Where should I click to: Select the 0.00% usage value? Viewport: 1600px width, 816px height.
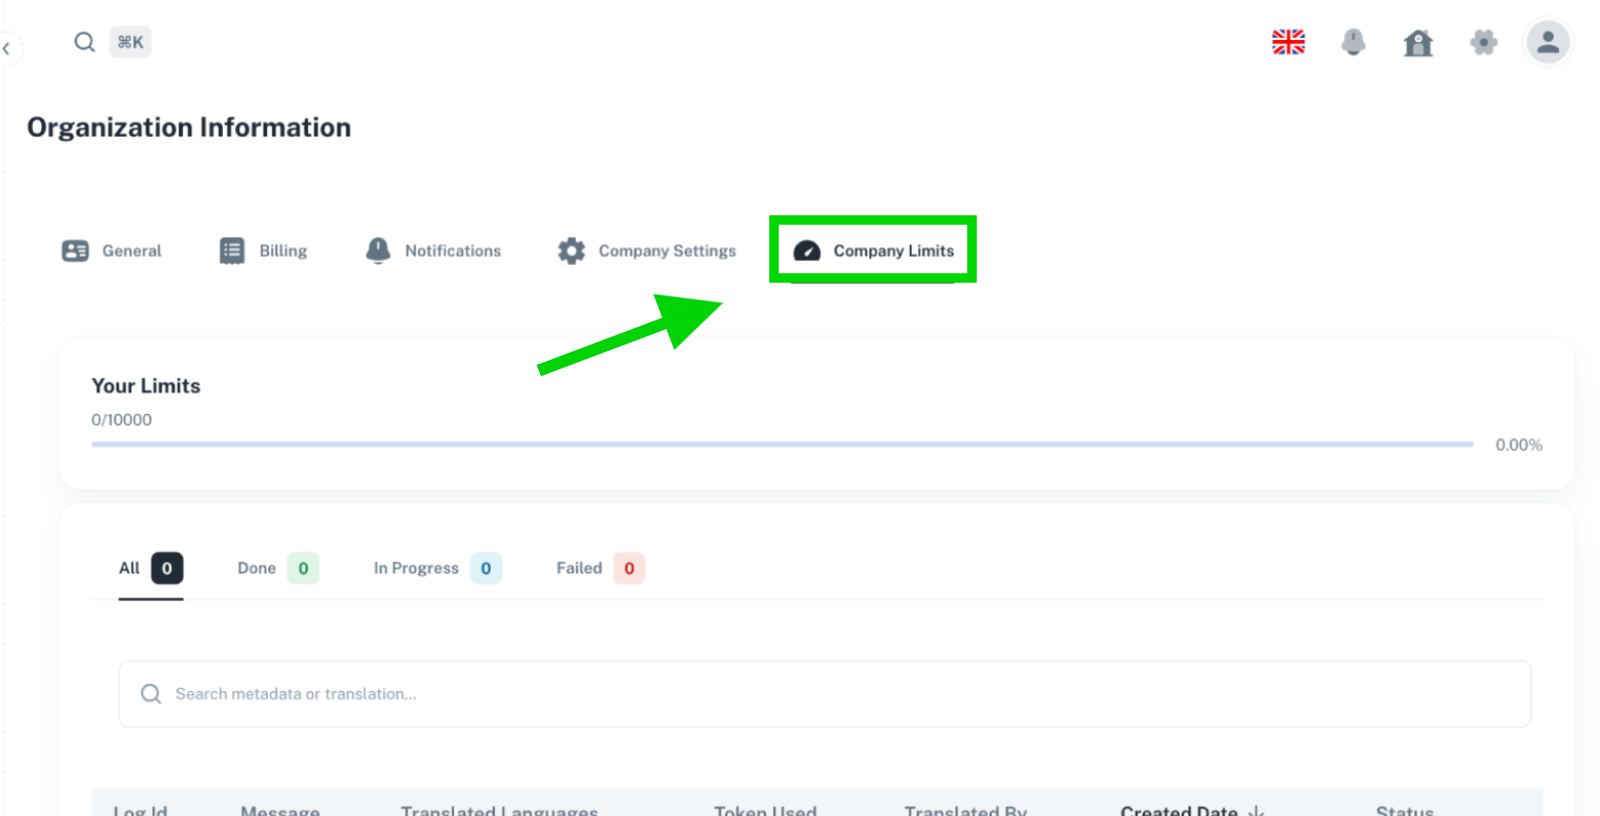pos(1518,445)
